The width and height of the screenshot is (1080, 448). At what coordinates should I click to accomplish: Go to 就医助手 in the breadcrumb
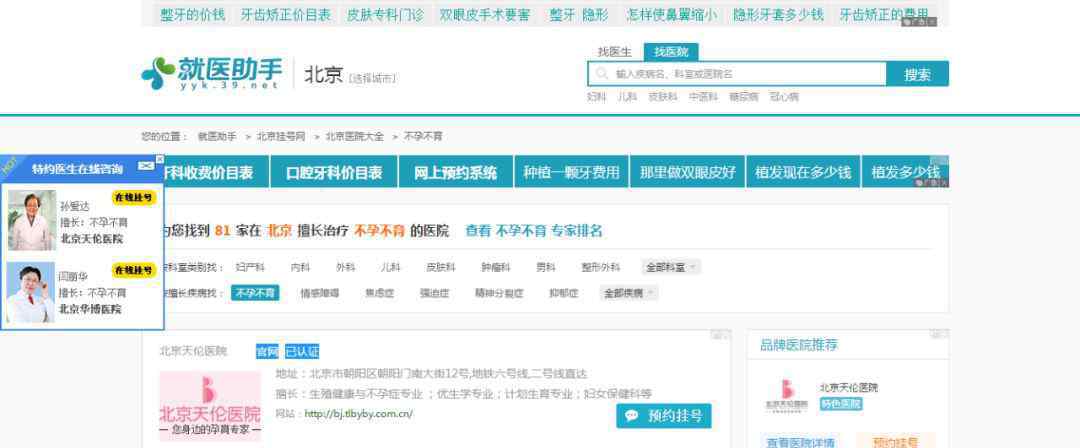[217, 136]
